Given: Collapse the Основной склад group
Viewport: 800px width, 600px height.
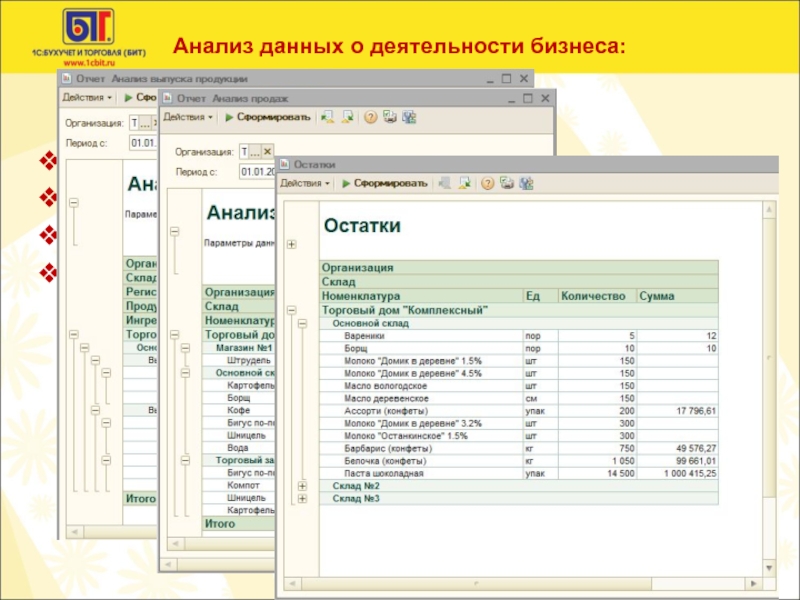Looking at the screenshot, I should [303, 324].
